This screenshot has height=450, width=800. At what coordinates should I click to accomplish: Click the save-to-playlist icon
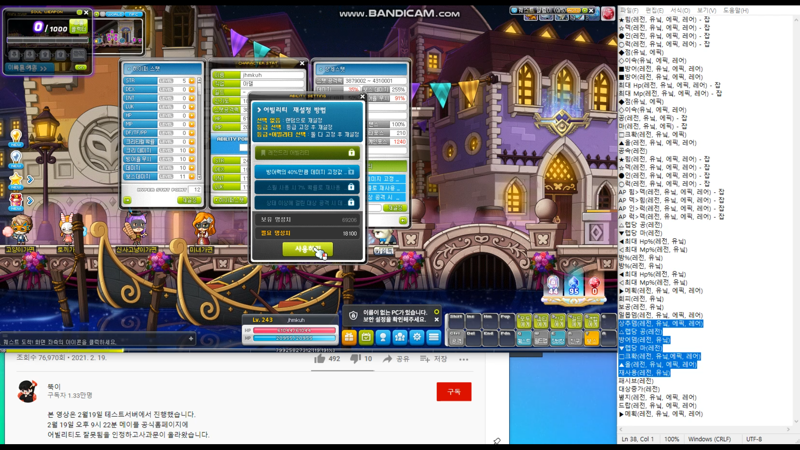coord(424,359)
